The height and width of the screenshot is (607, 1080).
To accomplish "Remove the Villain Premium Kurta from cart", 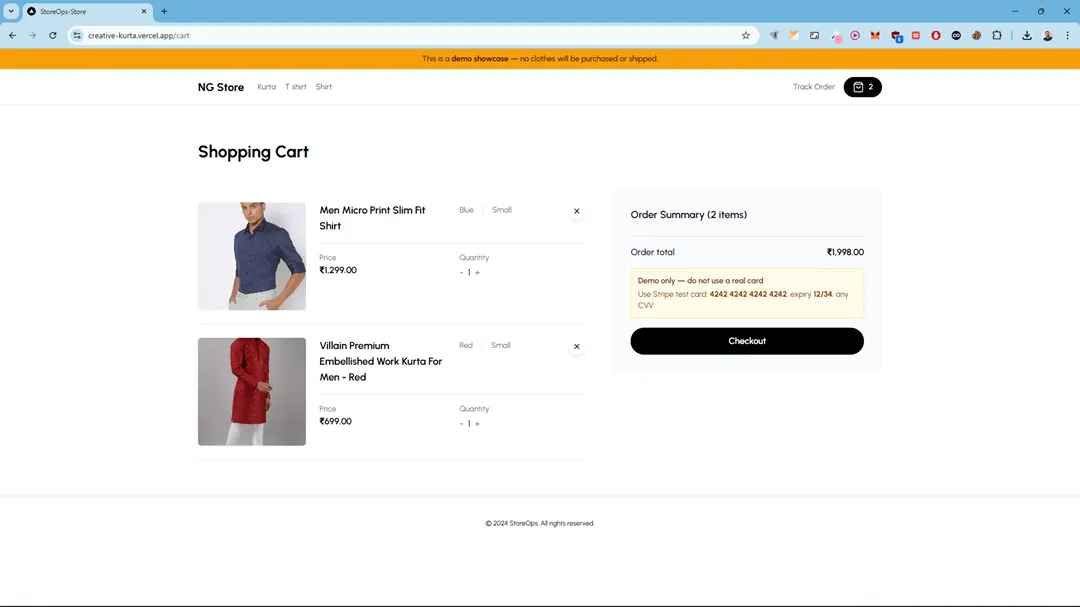I will (577, 347).
